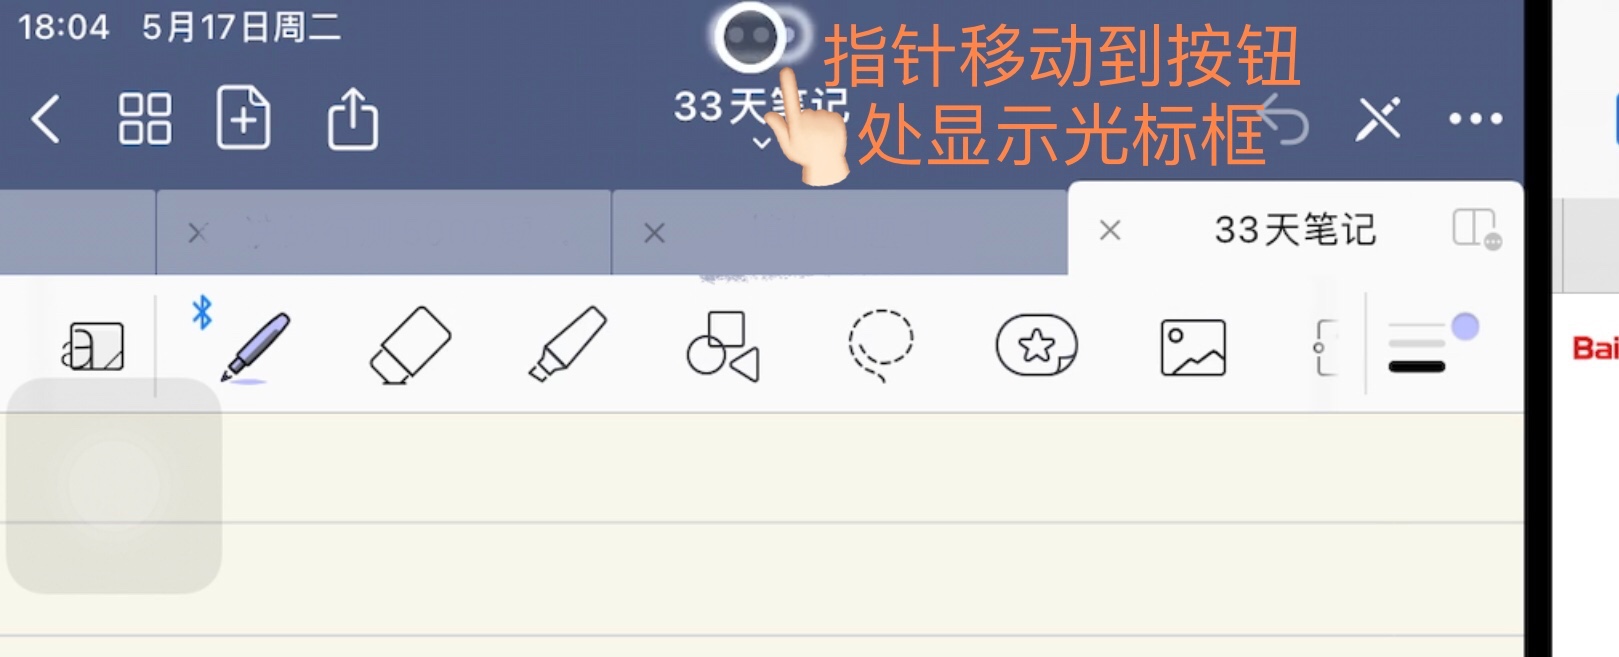Toggle the zoom window tool
Image resolution: width=1619 pixels, height=657 pixels.
click(92, 347)
